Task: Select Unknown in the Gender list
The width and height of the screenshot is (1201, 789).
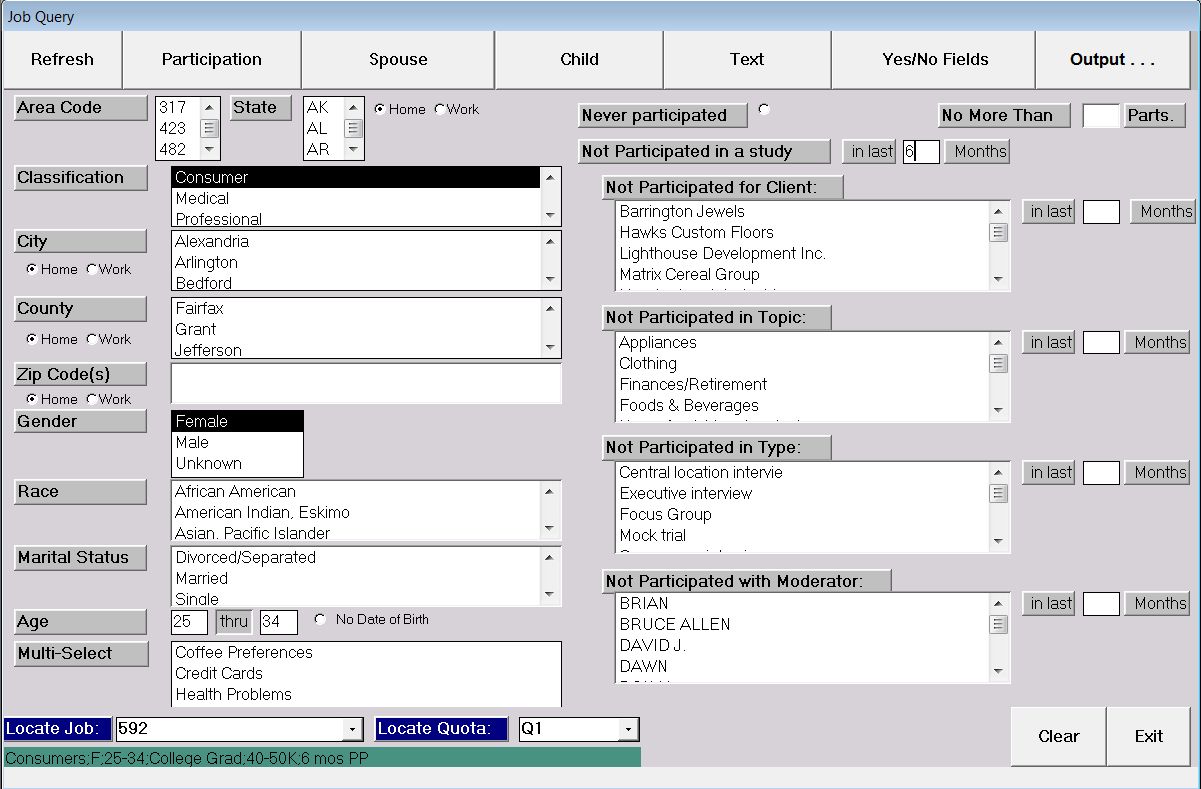Action: tap(237, 464)
